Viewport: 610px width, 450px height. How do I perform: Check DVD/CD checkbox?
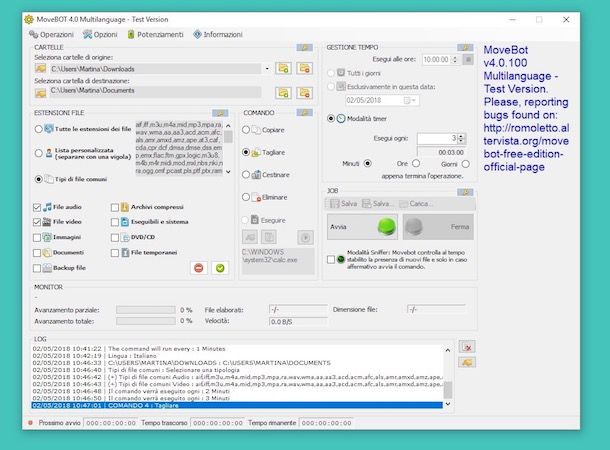click(x=114, y=237)
